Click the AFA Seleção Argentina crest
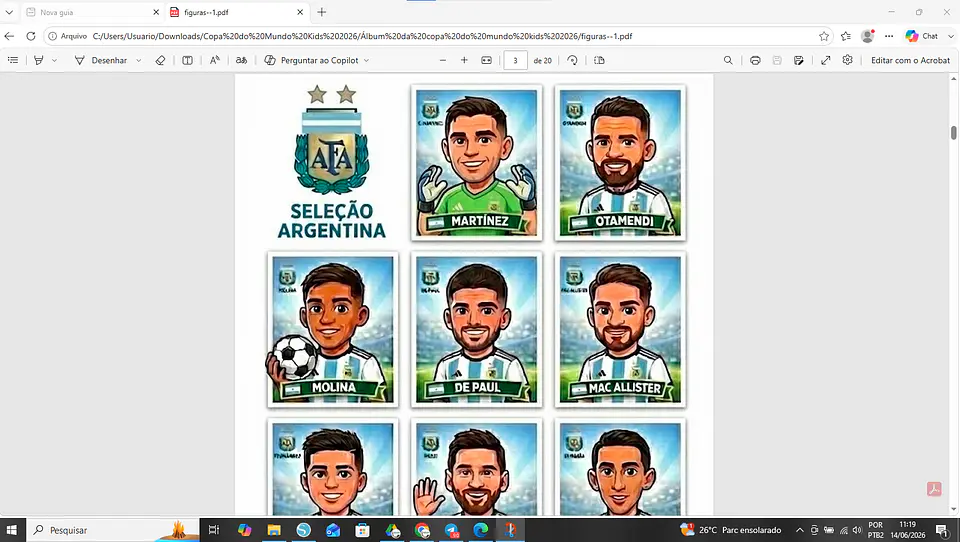 point(332,162)
